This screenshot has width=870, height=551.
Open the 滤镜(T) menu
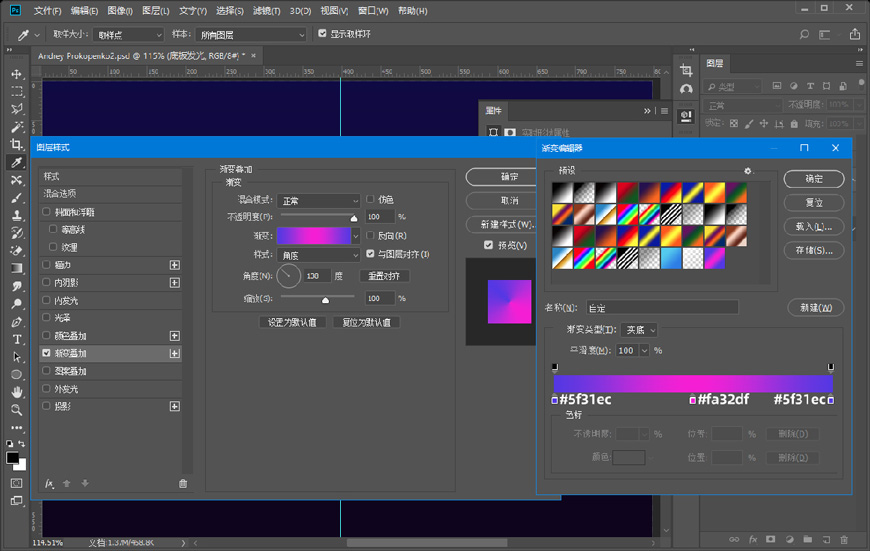[266, 11]
